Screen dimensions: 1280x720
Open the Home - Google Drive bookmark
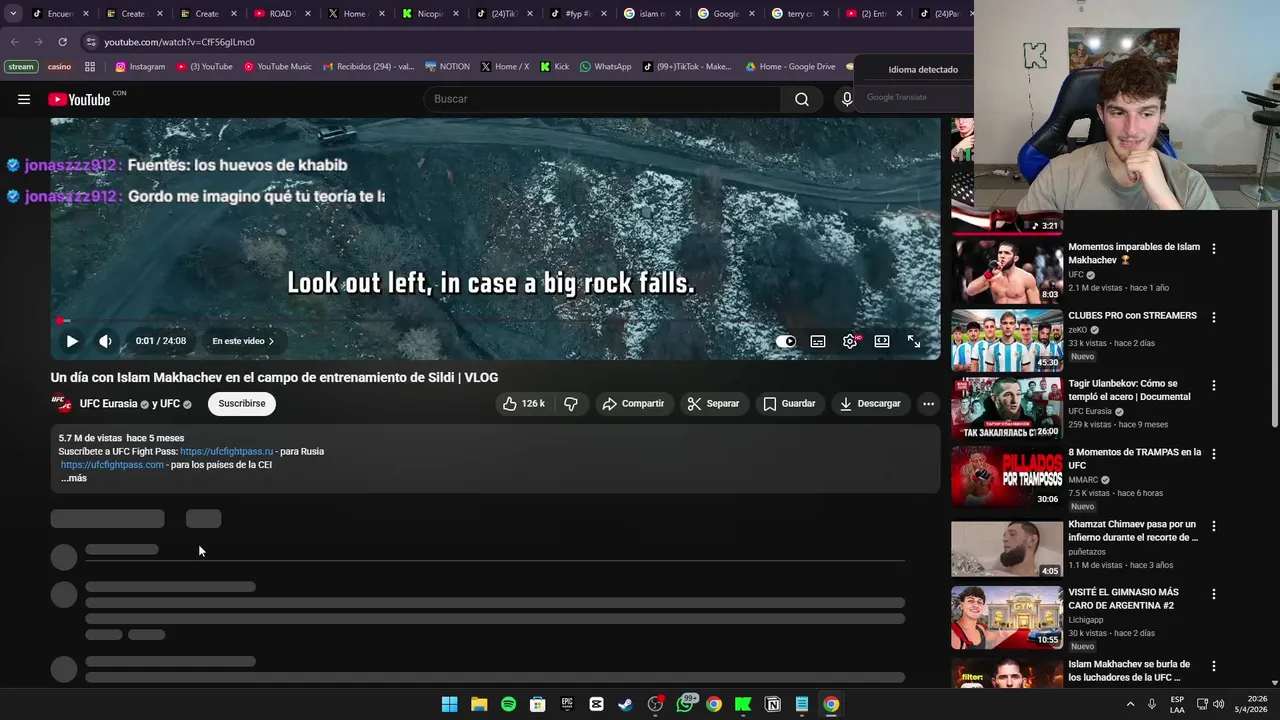click(x=790, y=67)
